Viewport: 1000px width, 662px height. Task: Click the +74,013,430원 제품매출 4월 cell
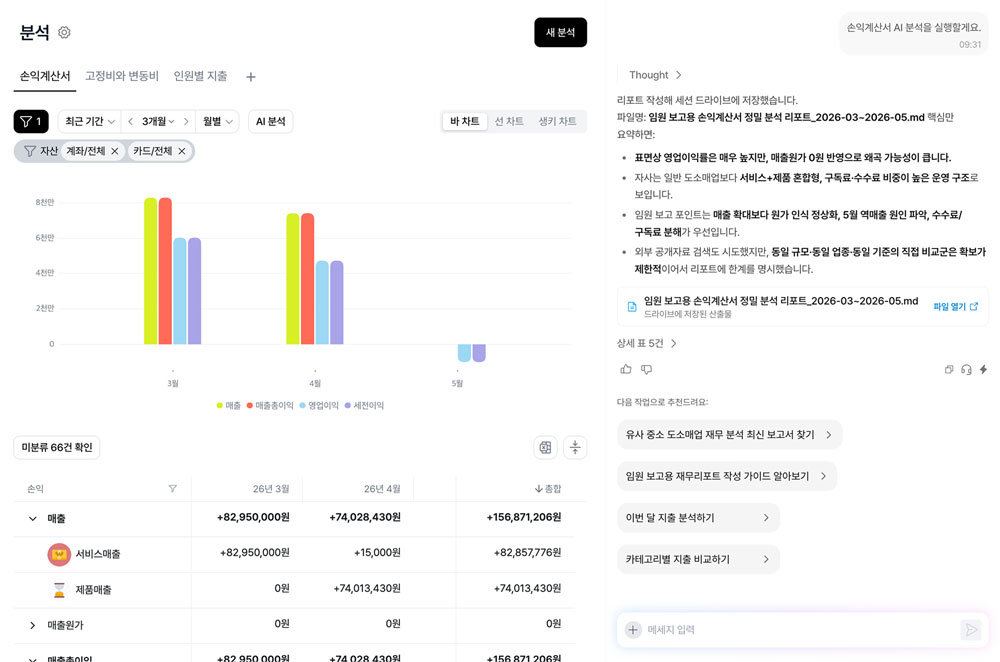coord(367,588)
